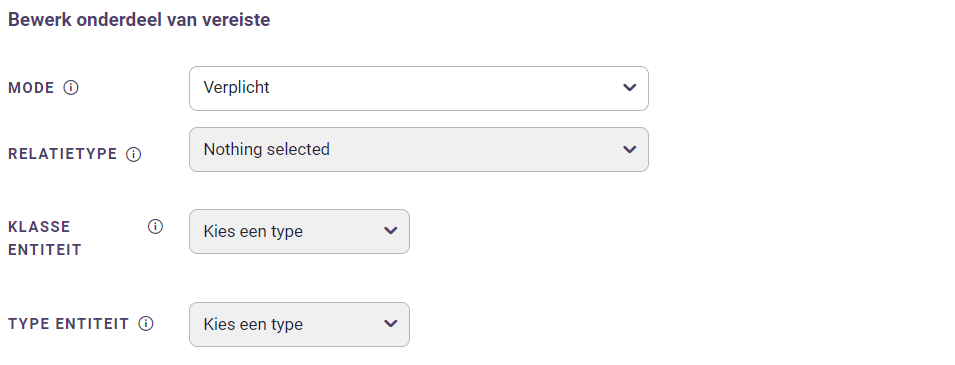Click the heading Bewerk onderdeel van vereiste
This screenshot has height=365, width=955.
point(139,19)
